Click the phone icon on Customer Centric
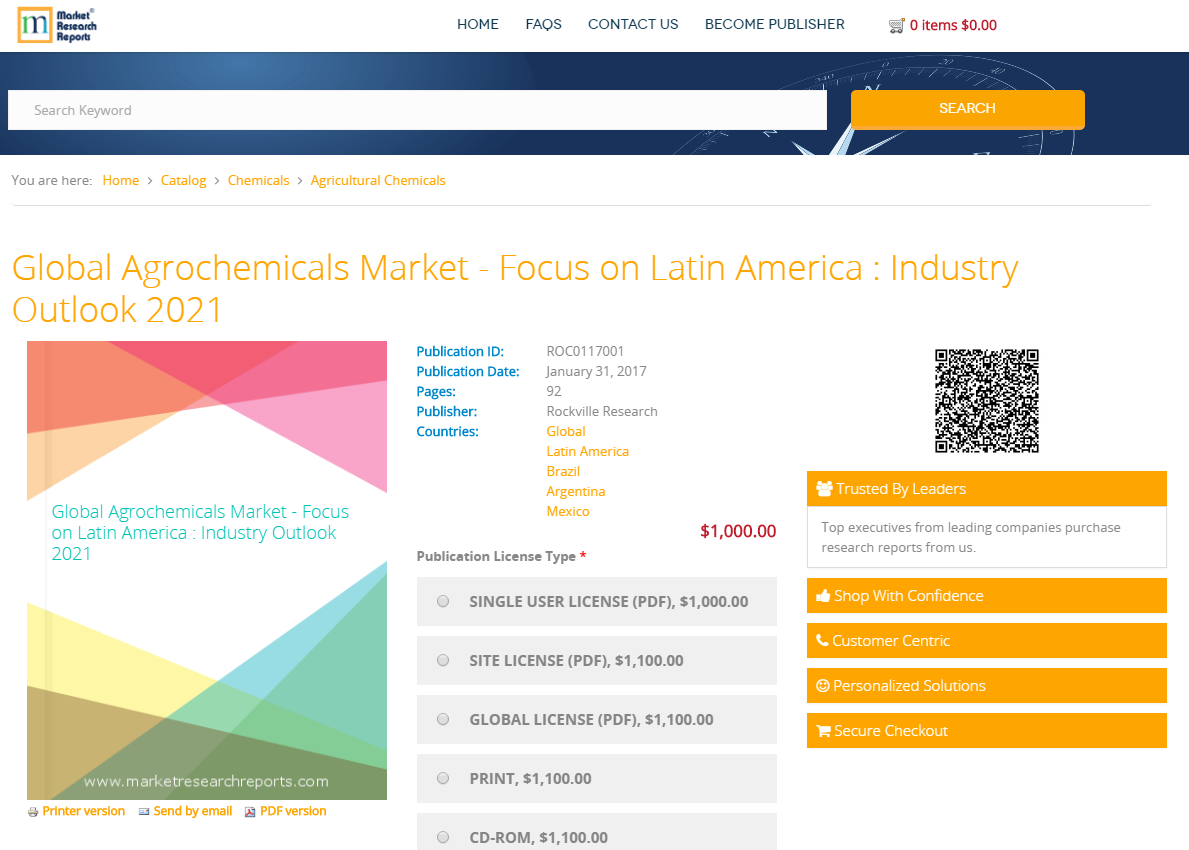This screenshot has width=1189, height=850. click(x=823, y=640)
